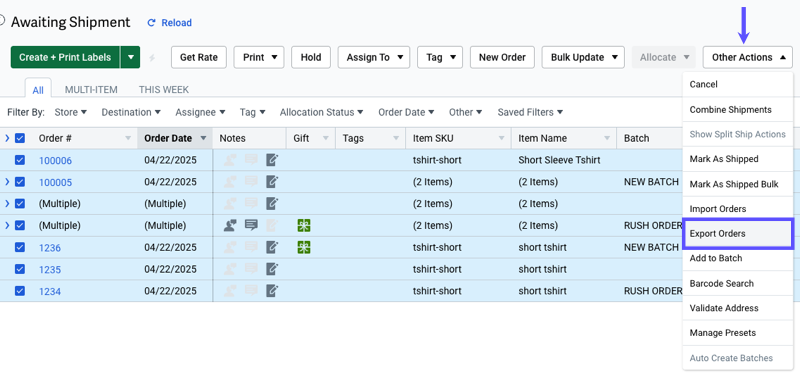Click internal note edit icon for order 1234
This screenshot has width=800, height=374.
click(x=272, y=291)
